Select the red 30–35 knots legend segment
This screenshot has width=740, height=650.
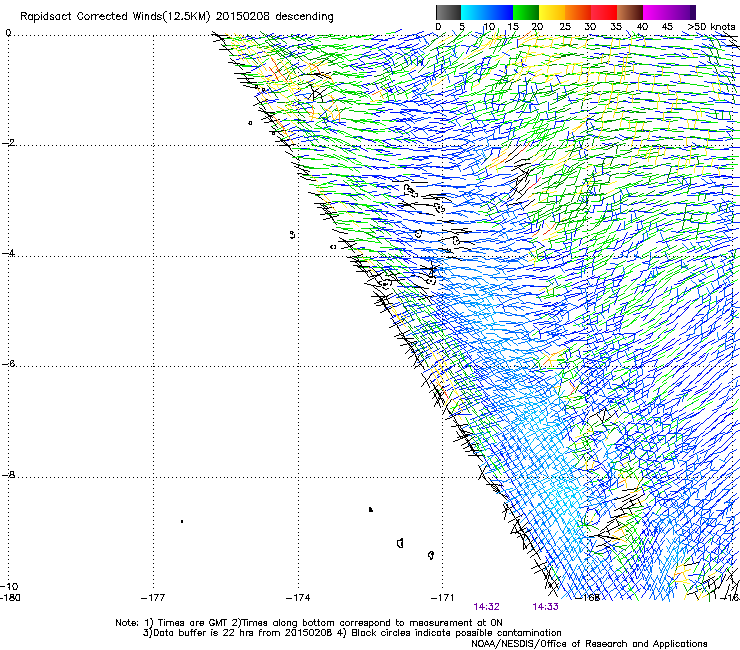click(x=604, y=12)
